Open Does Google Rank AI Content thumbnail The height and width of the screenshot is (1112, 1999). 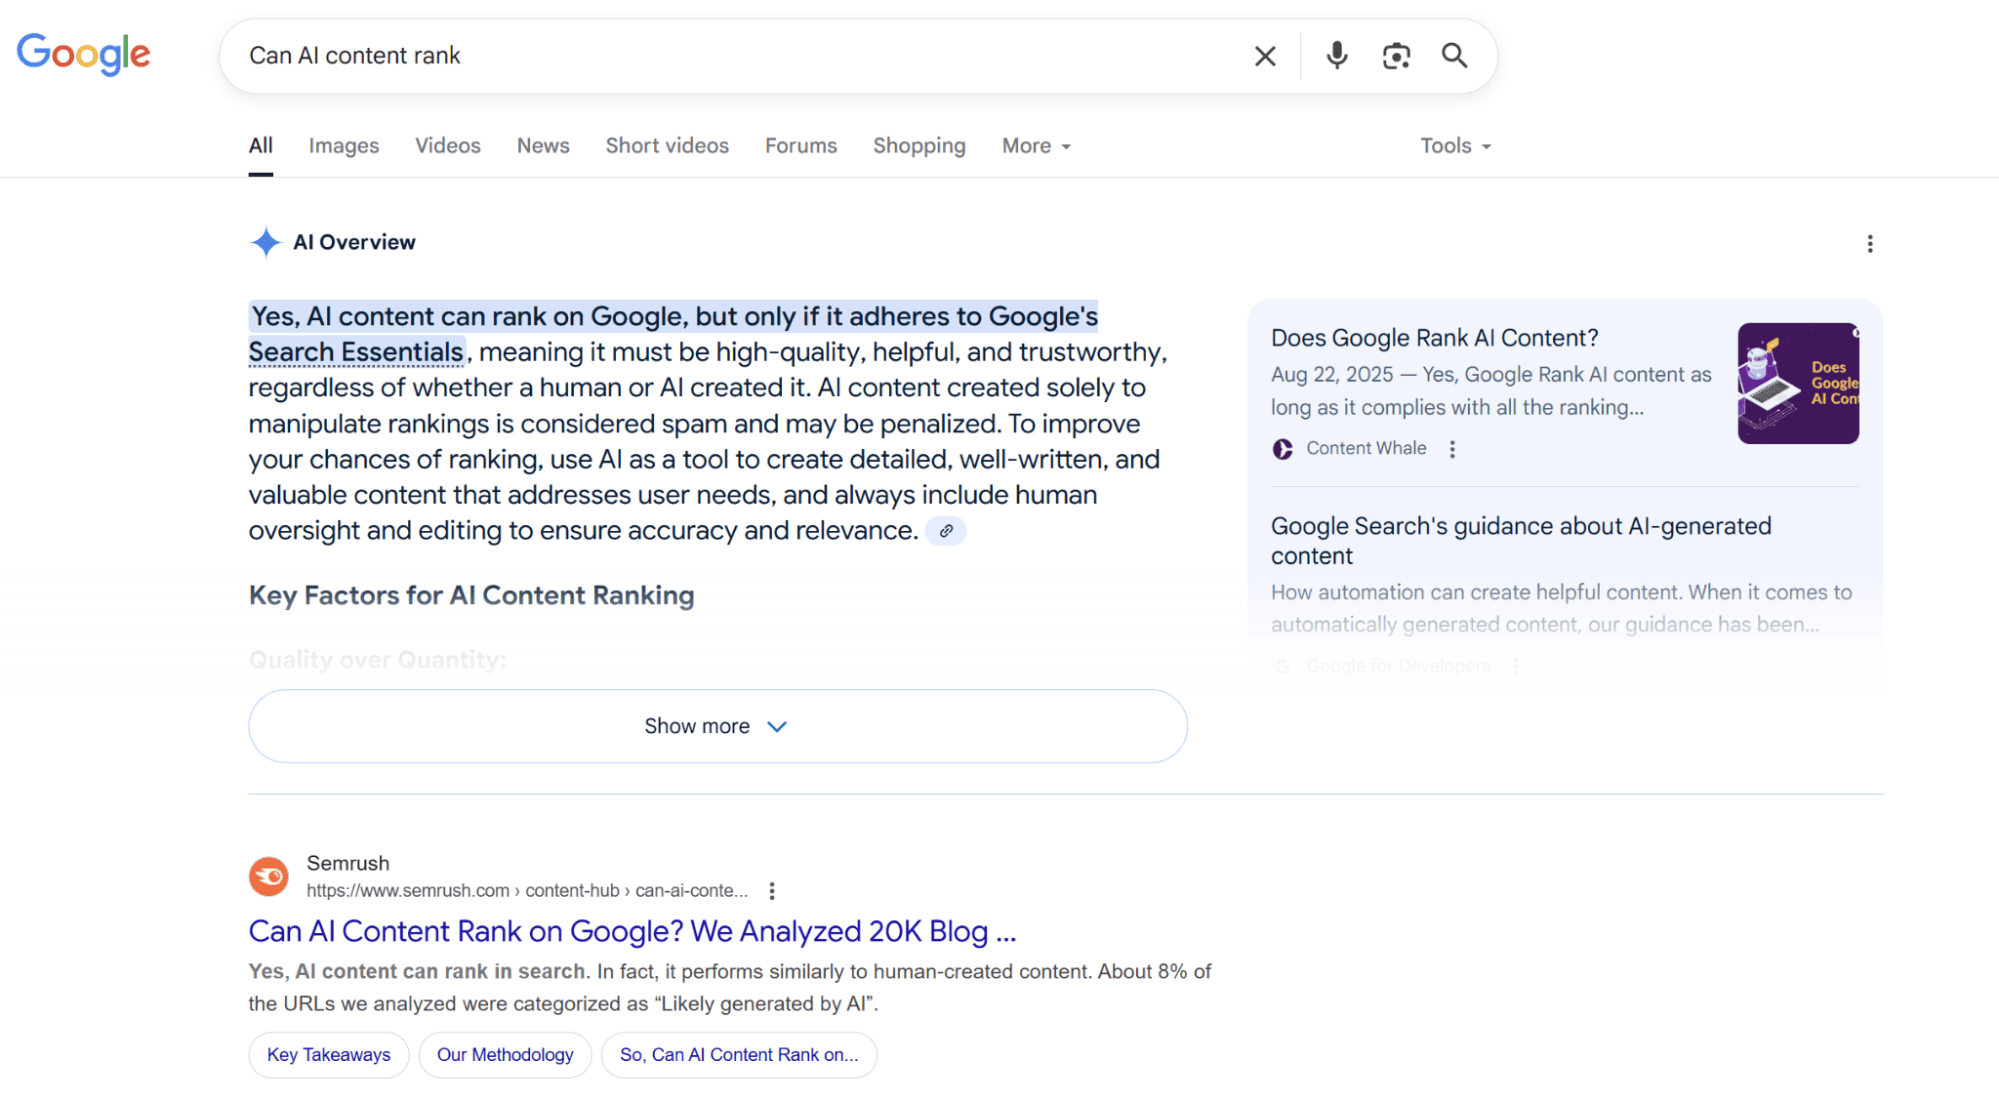click(1797, 383)
